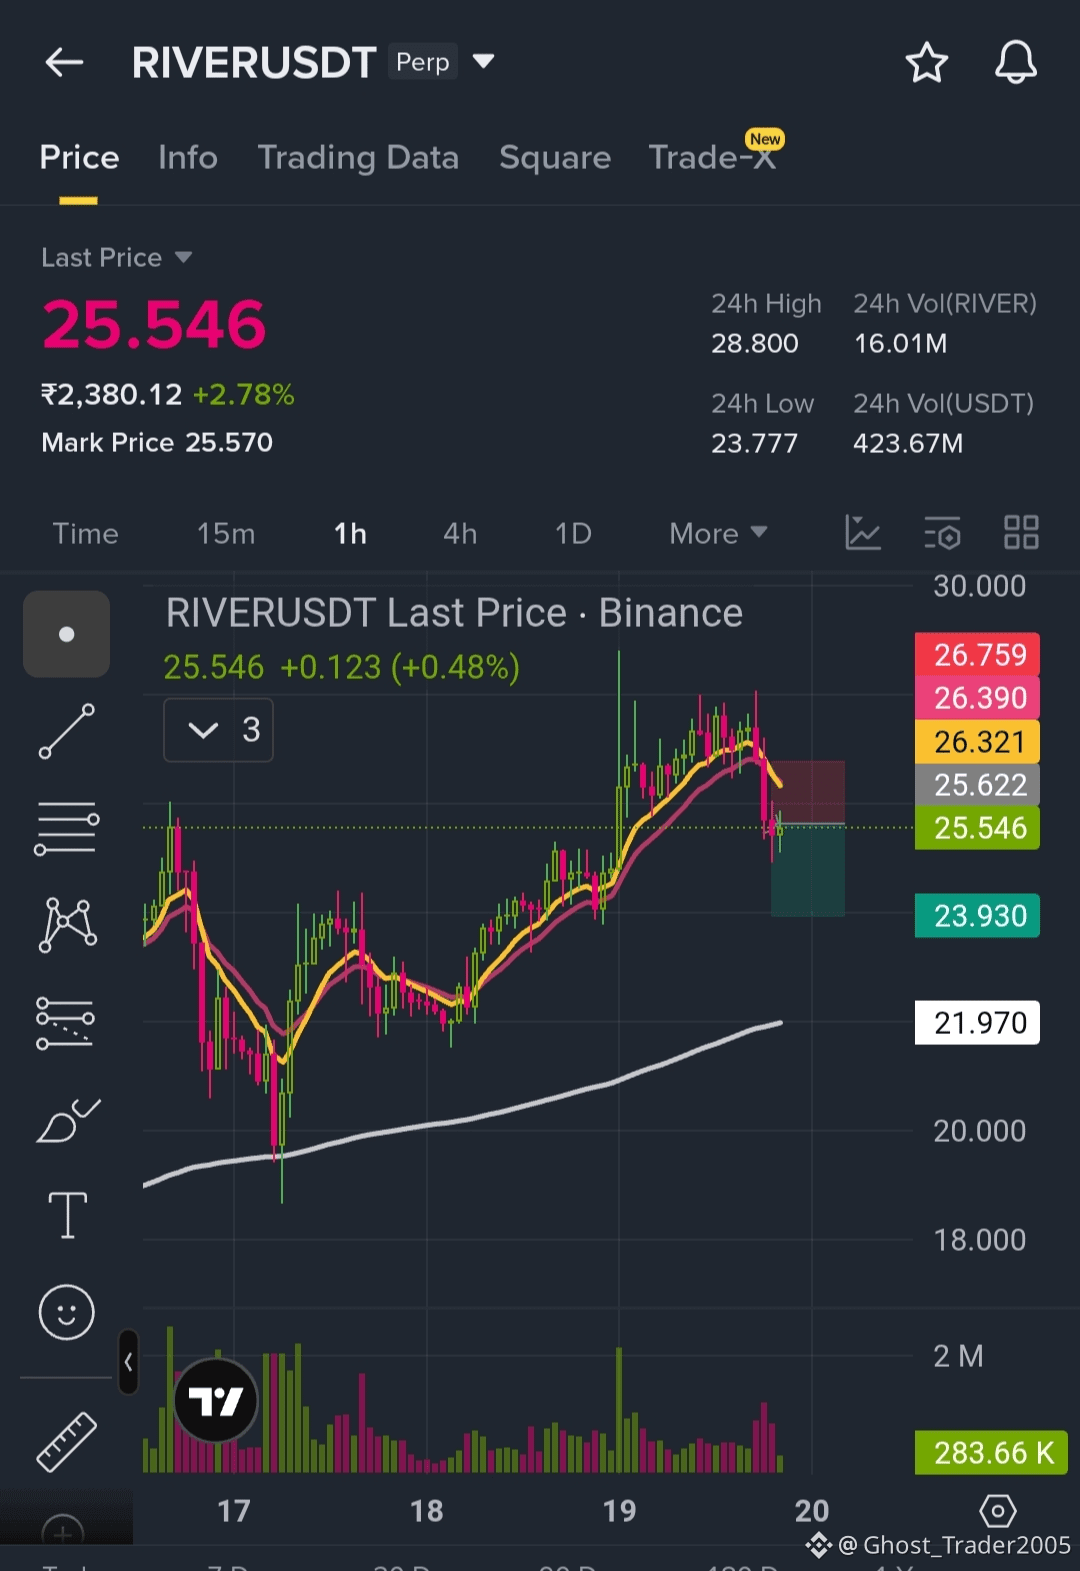Open chart settings hexagon icon
This screenshot has width=1080, height=1571.
(x=997, y=1510)
